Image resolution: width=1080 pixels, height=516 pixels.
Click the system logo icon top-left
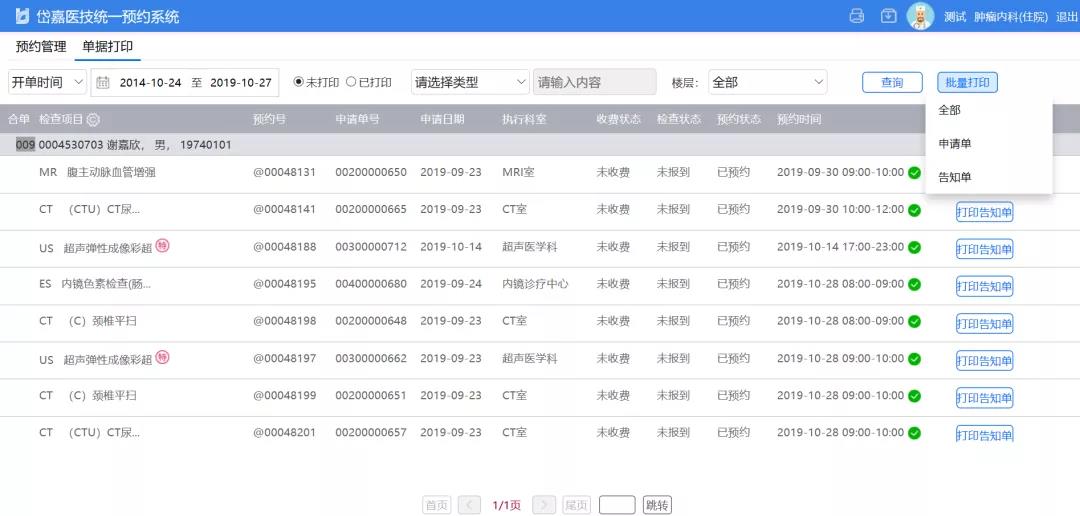[22, 17]
